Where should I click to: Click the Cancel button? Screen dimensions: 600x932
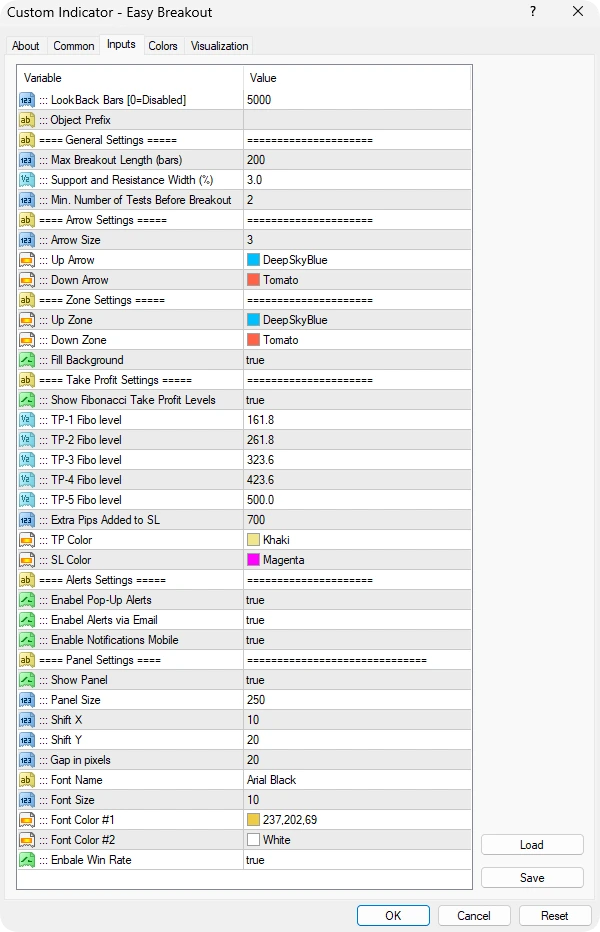pos(474,915)
